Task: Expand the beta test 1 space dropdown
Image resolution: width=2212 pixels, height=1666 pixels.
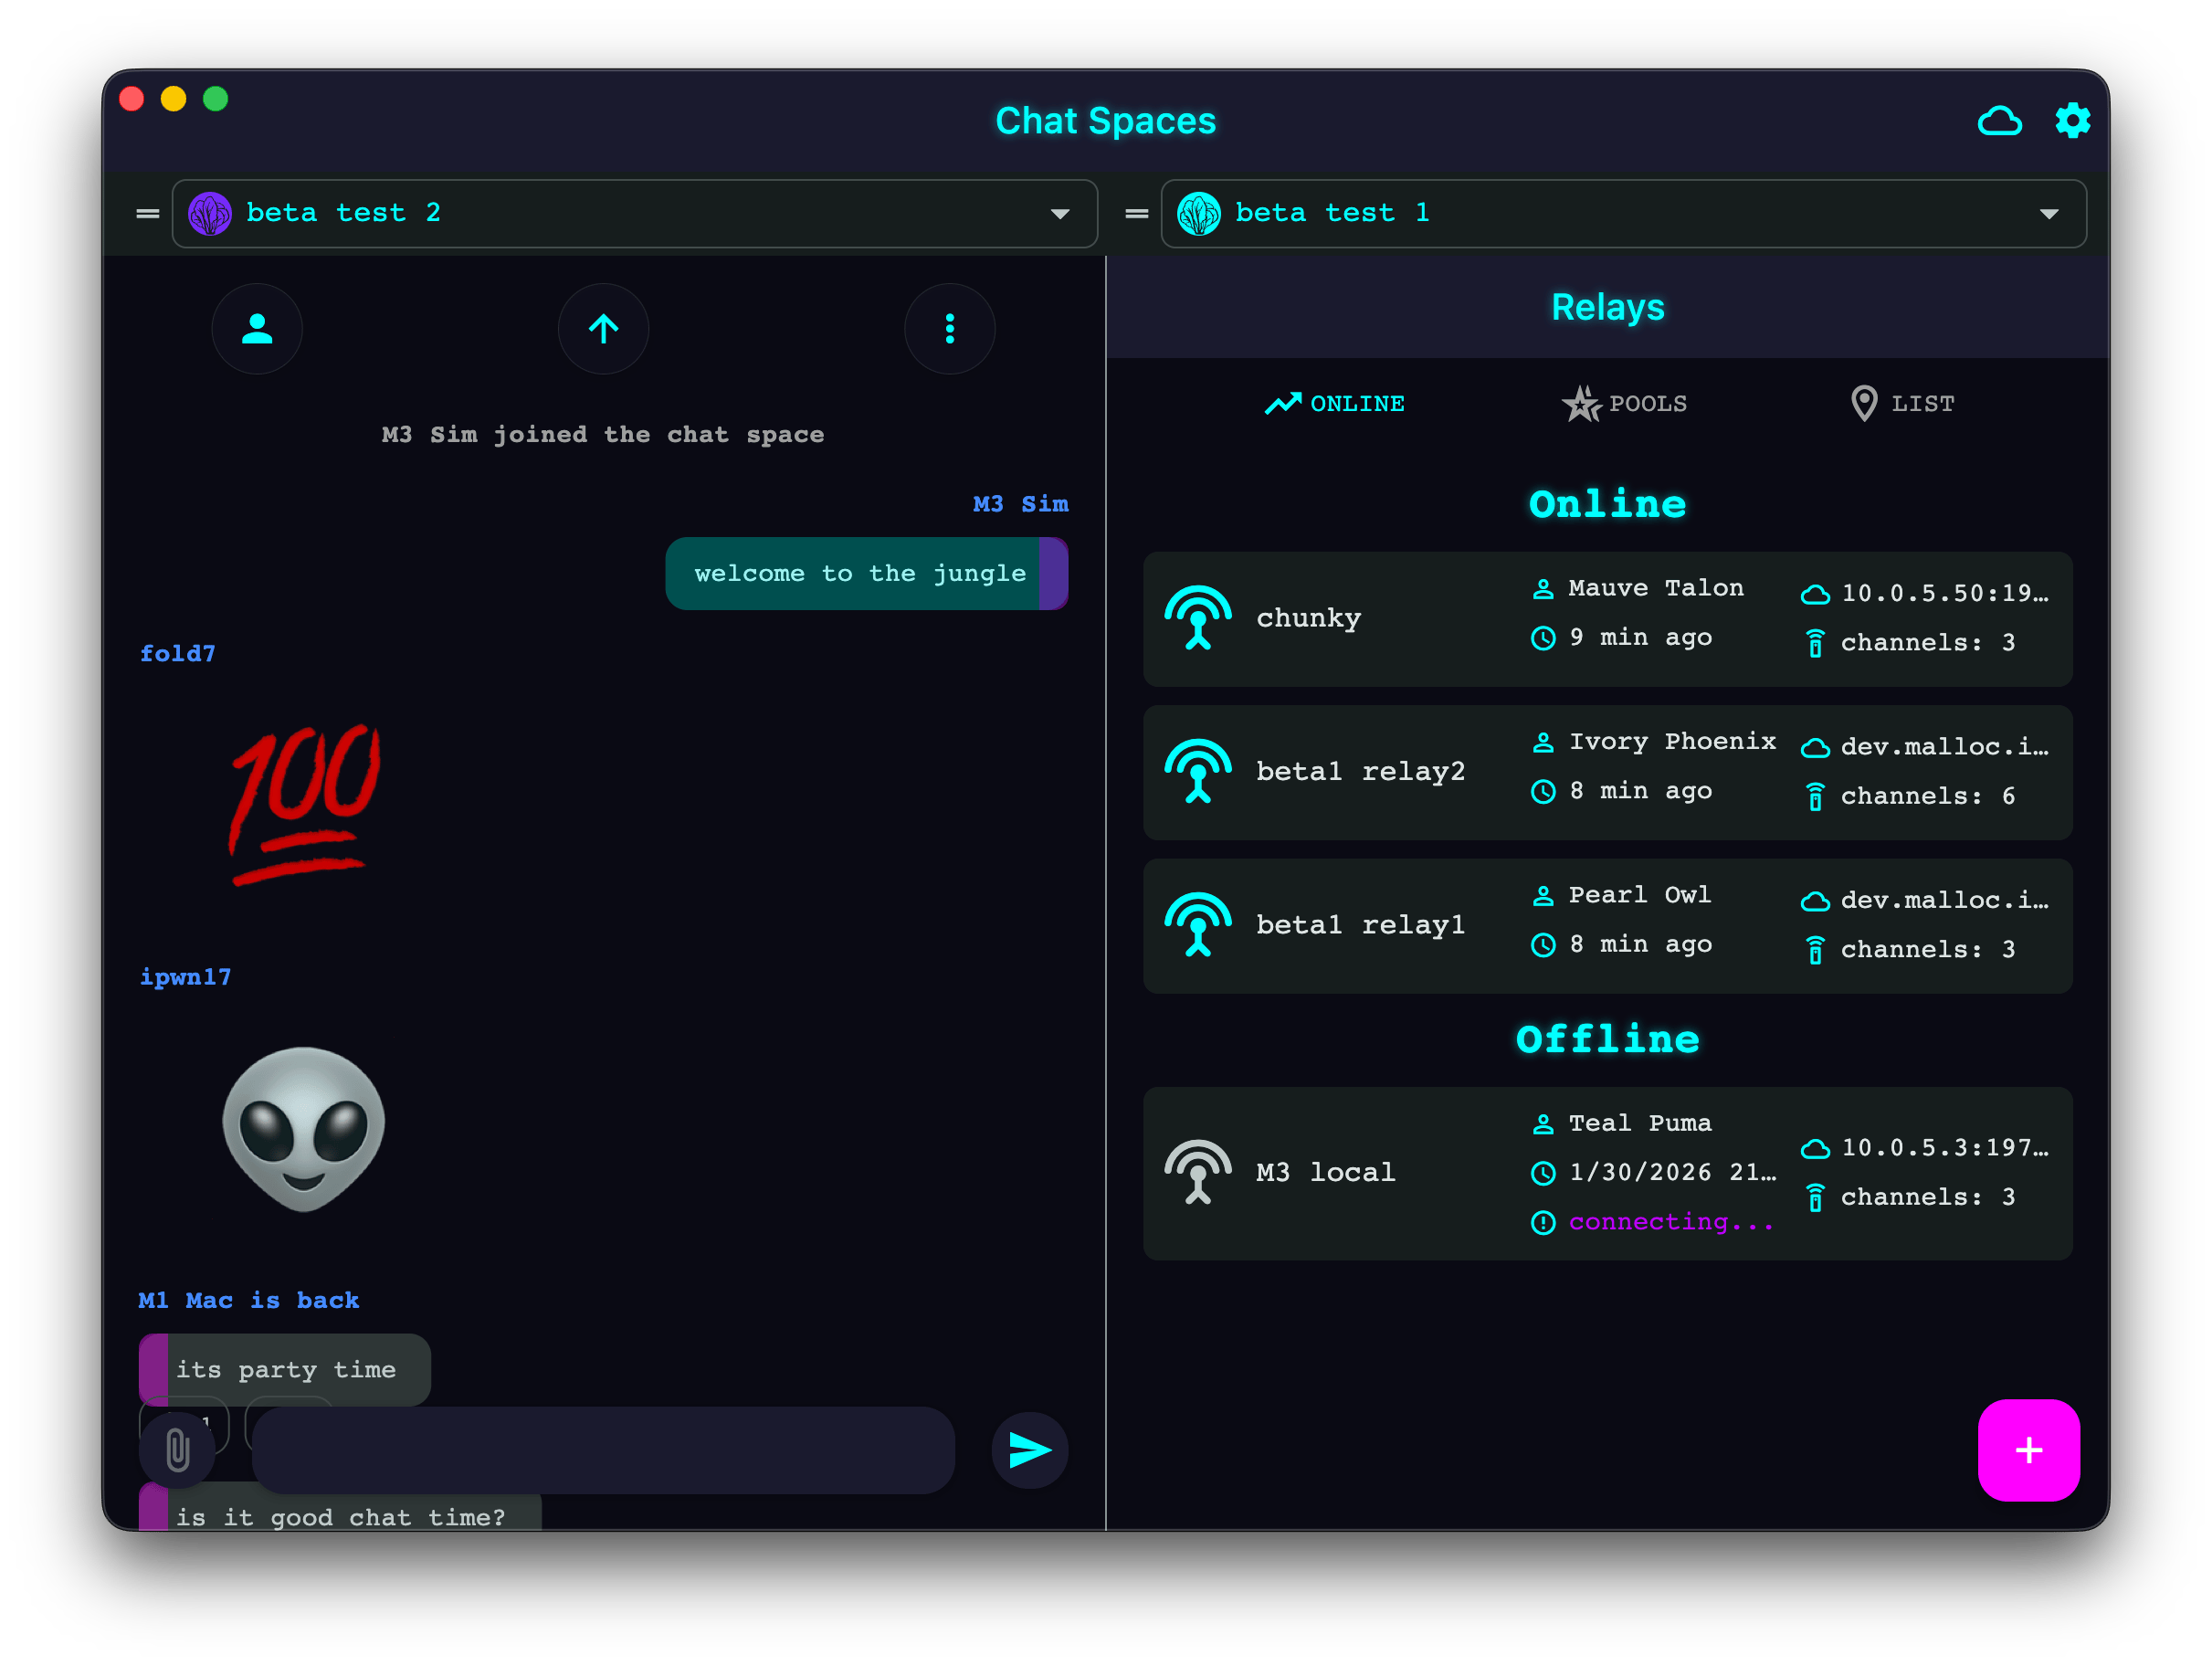Action: (2049, 214)
